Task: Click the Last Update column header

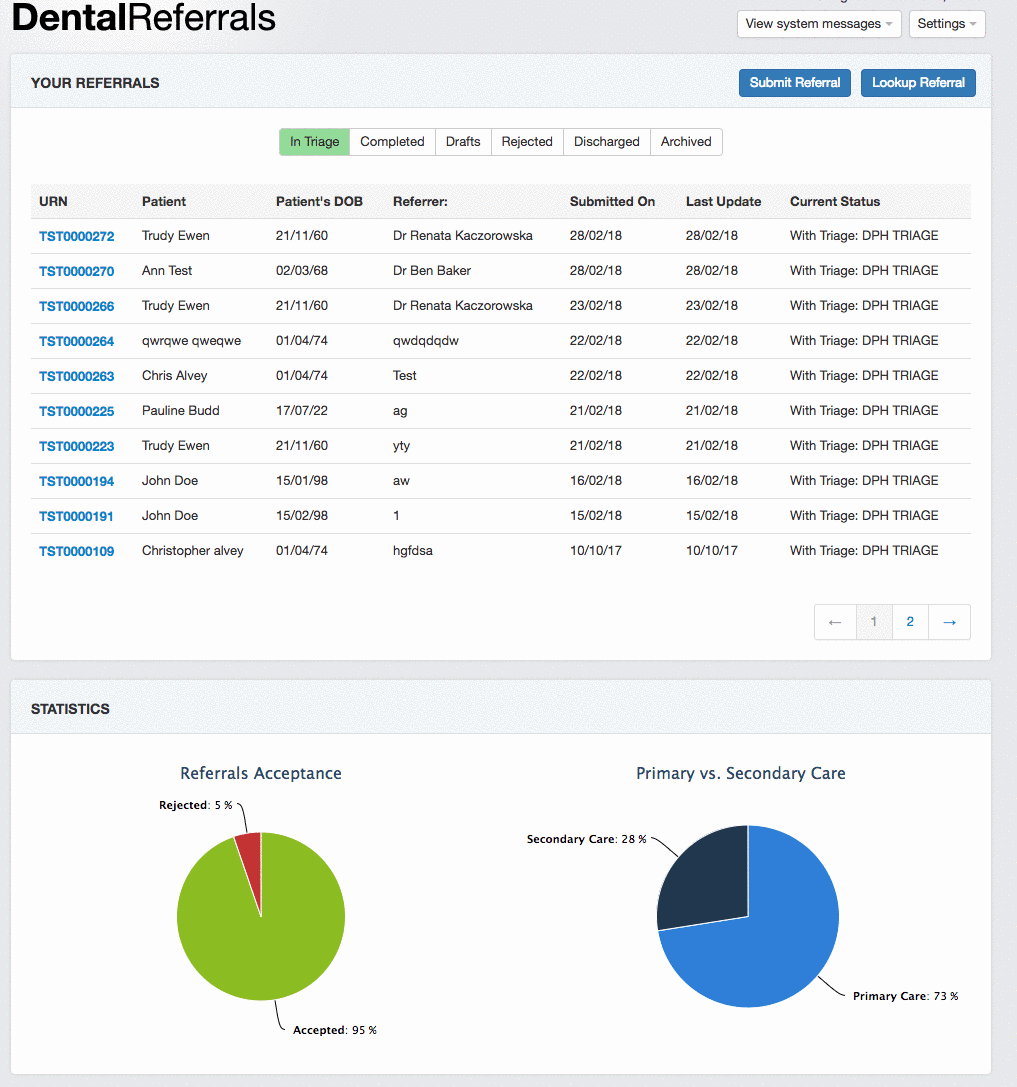Action: tap(723, 202)
